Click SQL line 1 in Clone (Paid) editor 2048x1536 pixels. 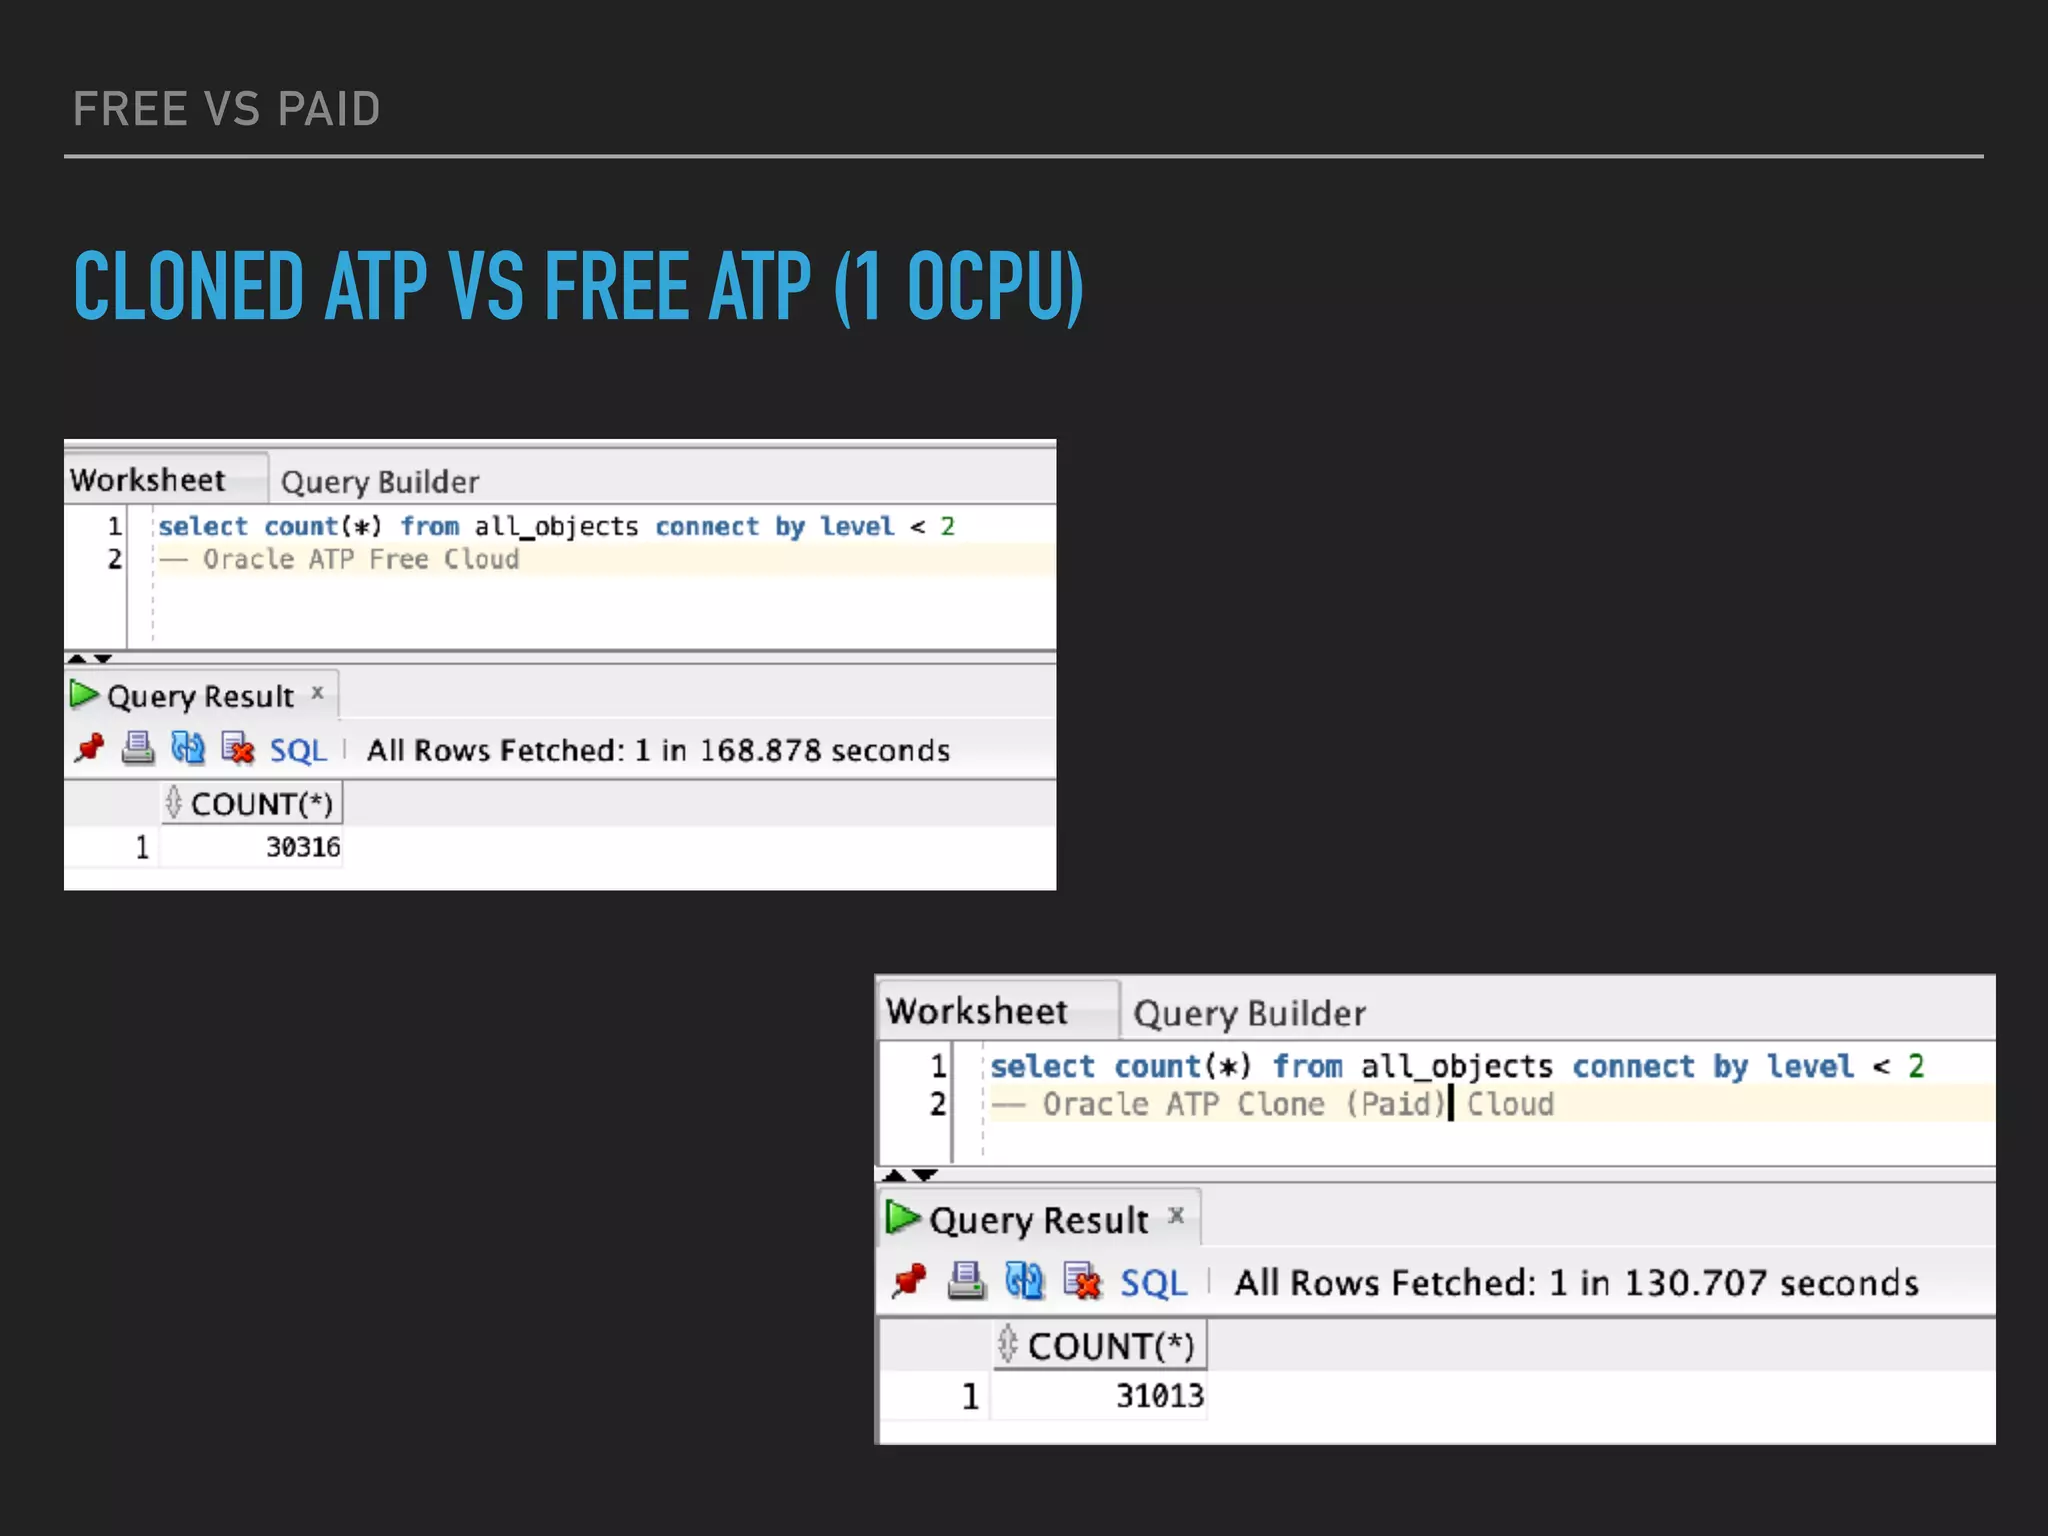[x=1457, y=1066]
